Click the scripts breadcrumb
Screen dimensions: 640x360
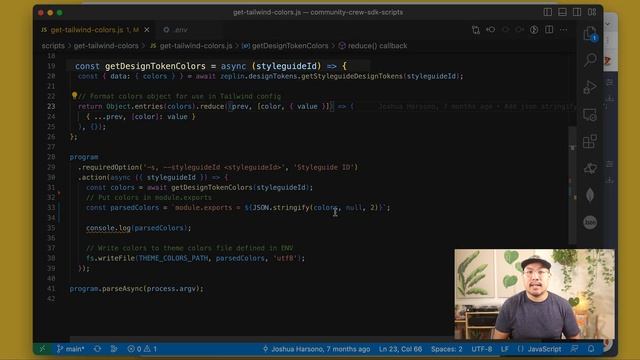click(x=53, y=46)
